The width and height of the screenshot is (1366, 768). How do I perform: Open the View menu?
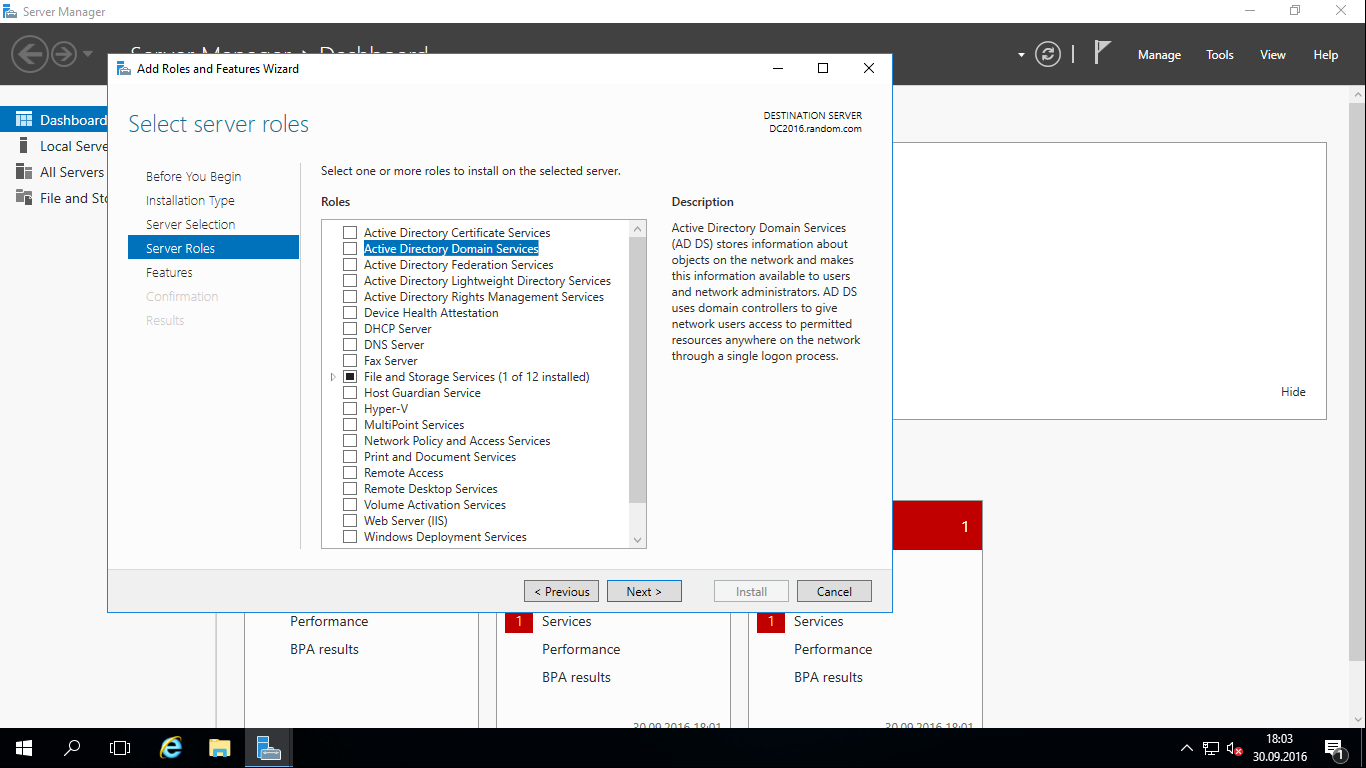point(1273,55)
